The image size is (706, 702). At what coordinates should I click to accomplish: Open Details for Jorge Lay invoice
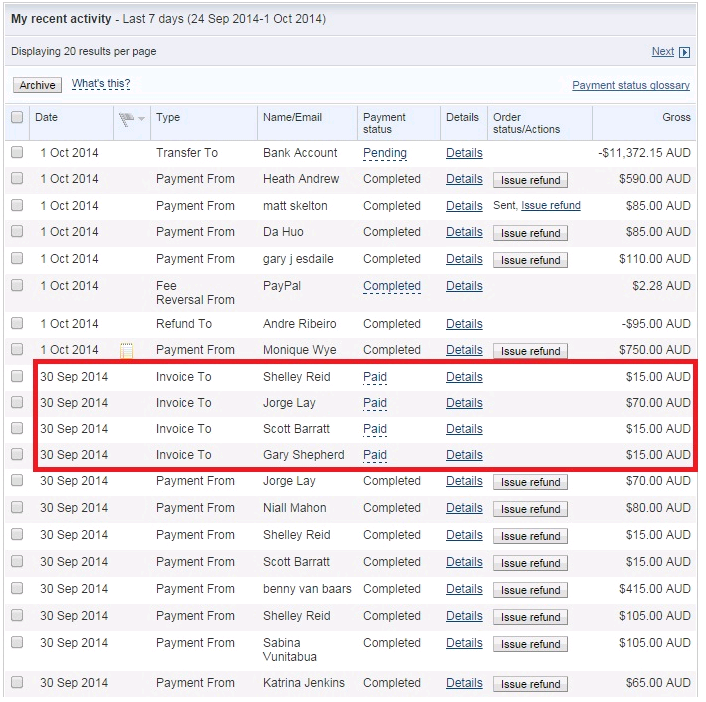click(x=464, y=403)
